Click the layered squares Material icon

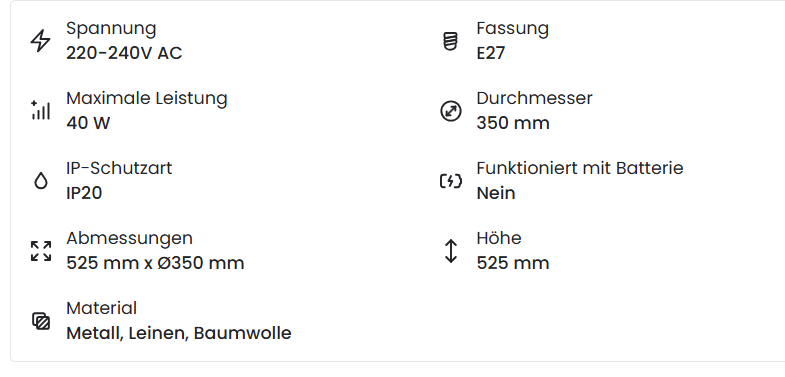[41, 321]
